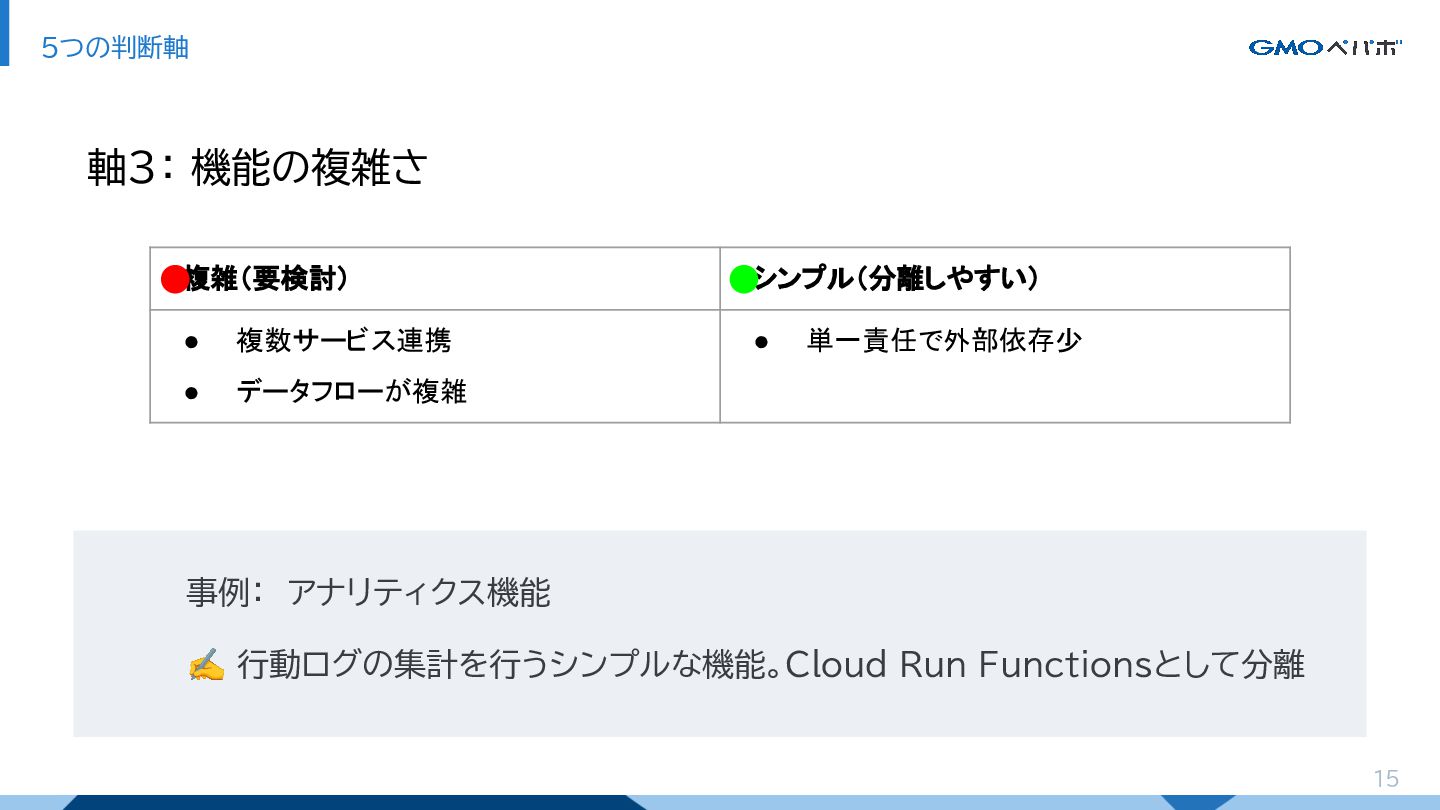
Task: Click the データフローが複雑 bullet item
Action: (x=352, y=391)
